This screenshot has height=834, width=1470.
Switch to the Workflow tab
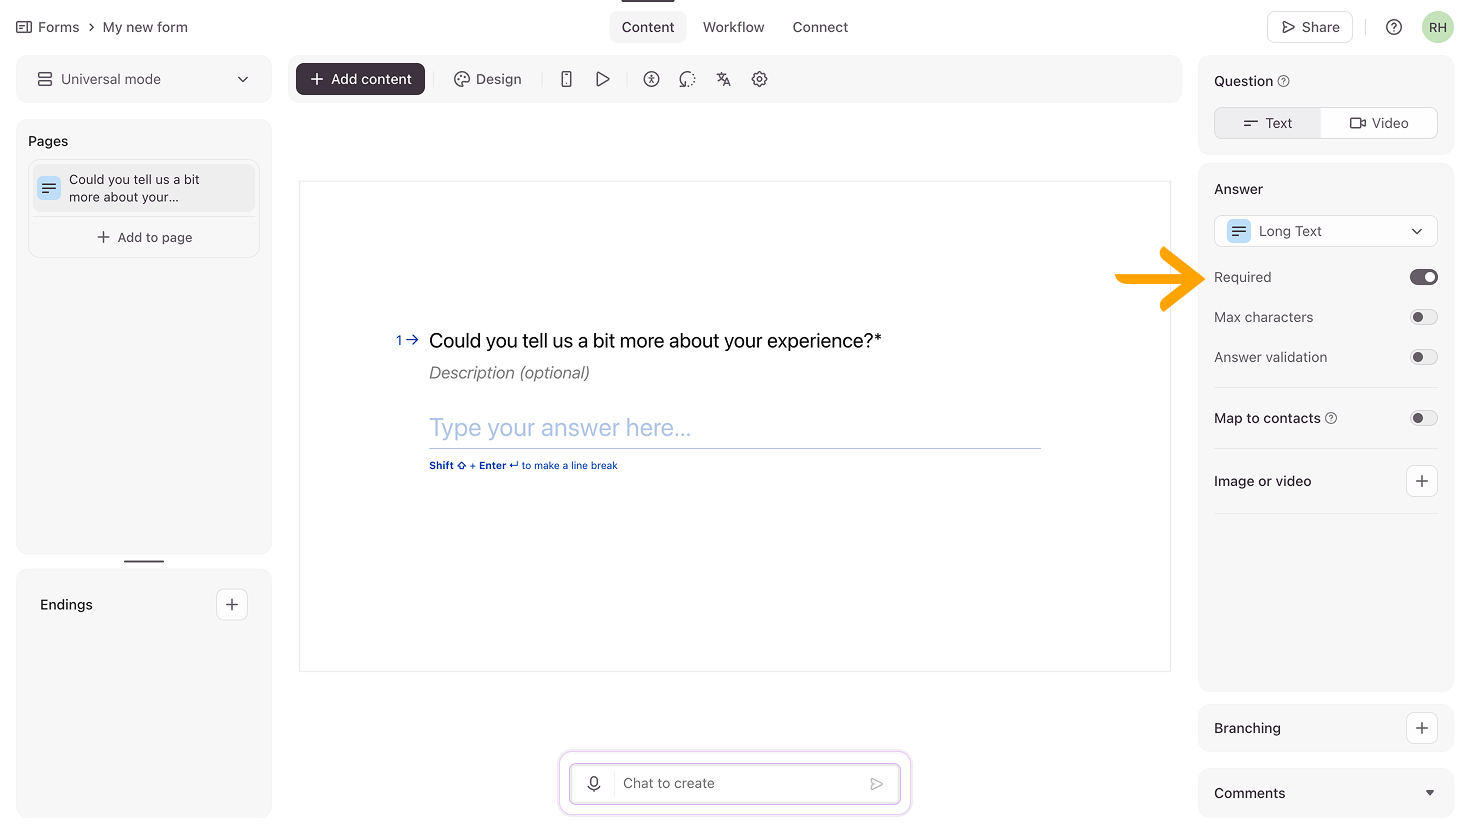pyautogui.click(x=733, y=27)
